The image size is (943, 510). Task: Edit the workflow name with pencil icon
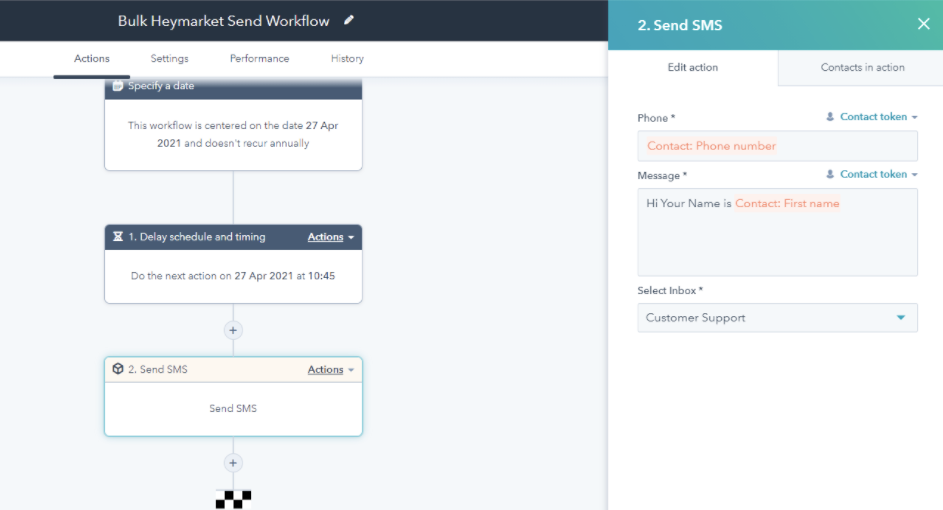(x=349, y=20)
